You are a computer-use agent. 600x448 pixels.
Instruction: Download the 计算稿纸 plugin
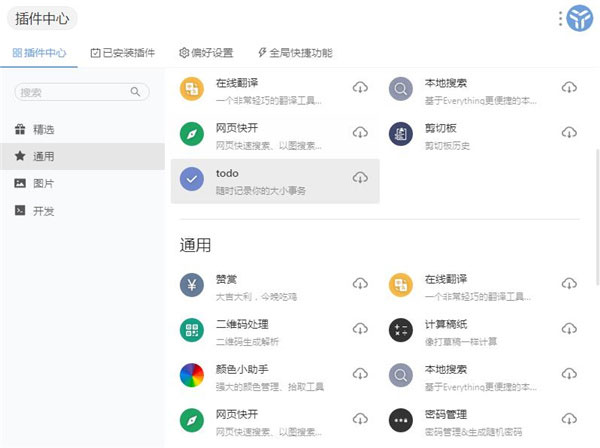(569, 329)
